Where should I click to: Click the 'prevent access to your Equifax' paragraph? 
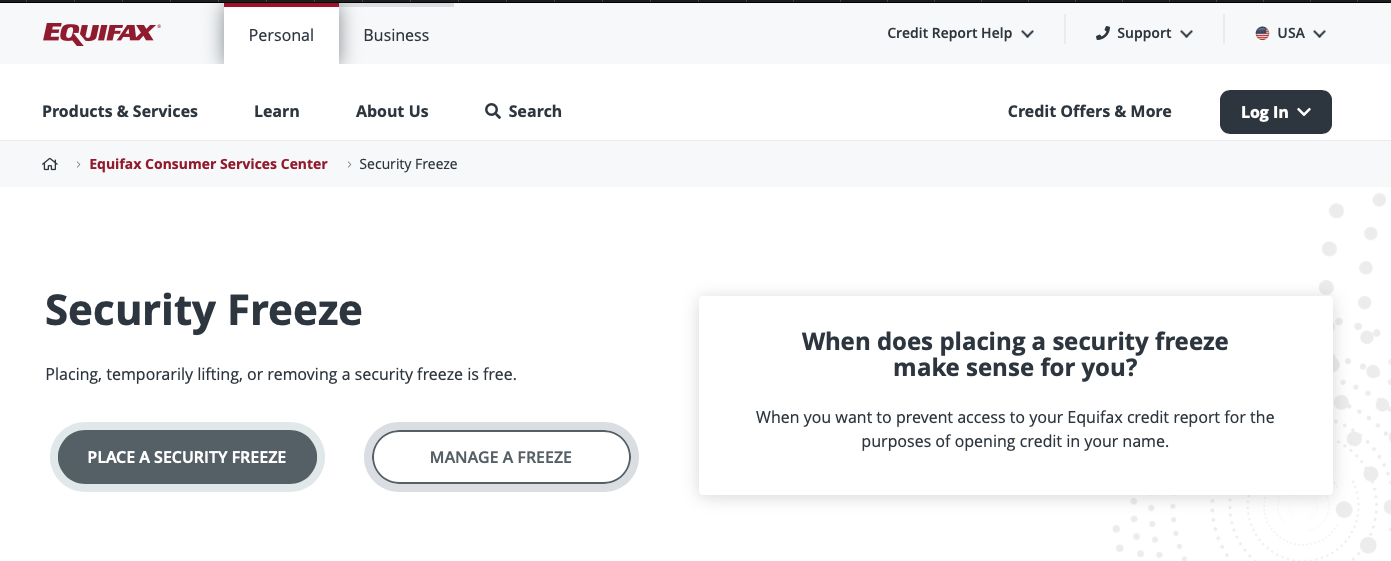pyautogui.click(x=1015, y=429)
